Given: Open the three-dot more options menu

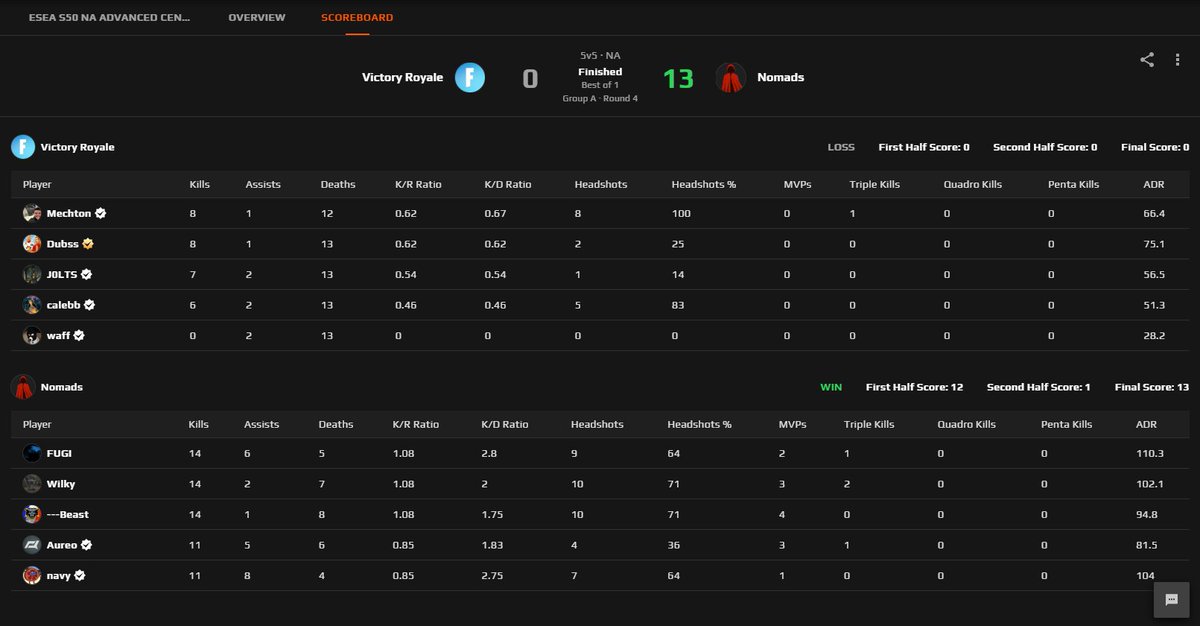Looking at the screenshot, I should pyautogui.click(x=1178, y=60).
